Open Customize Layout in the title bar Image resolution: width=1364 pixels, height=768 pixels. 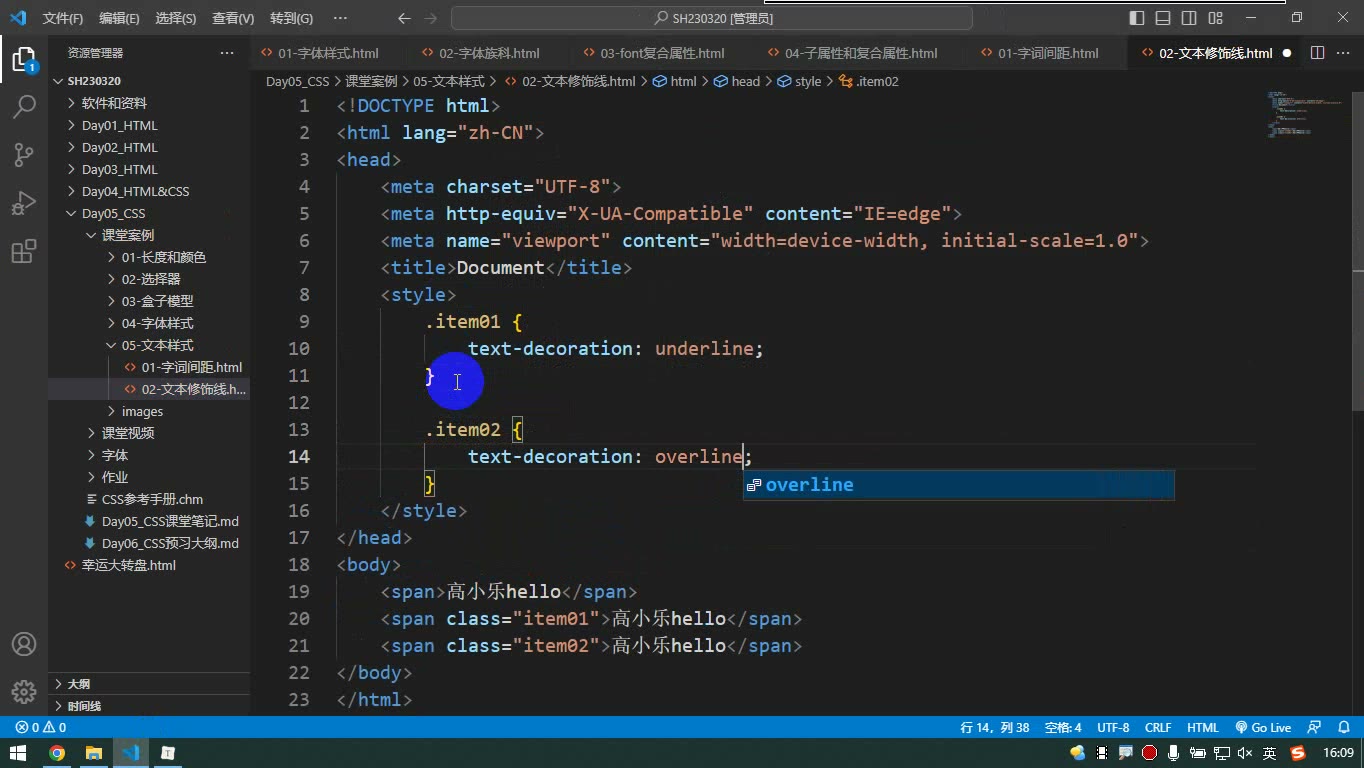pyautogui.click(x=1215, y=18)
